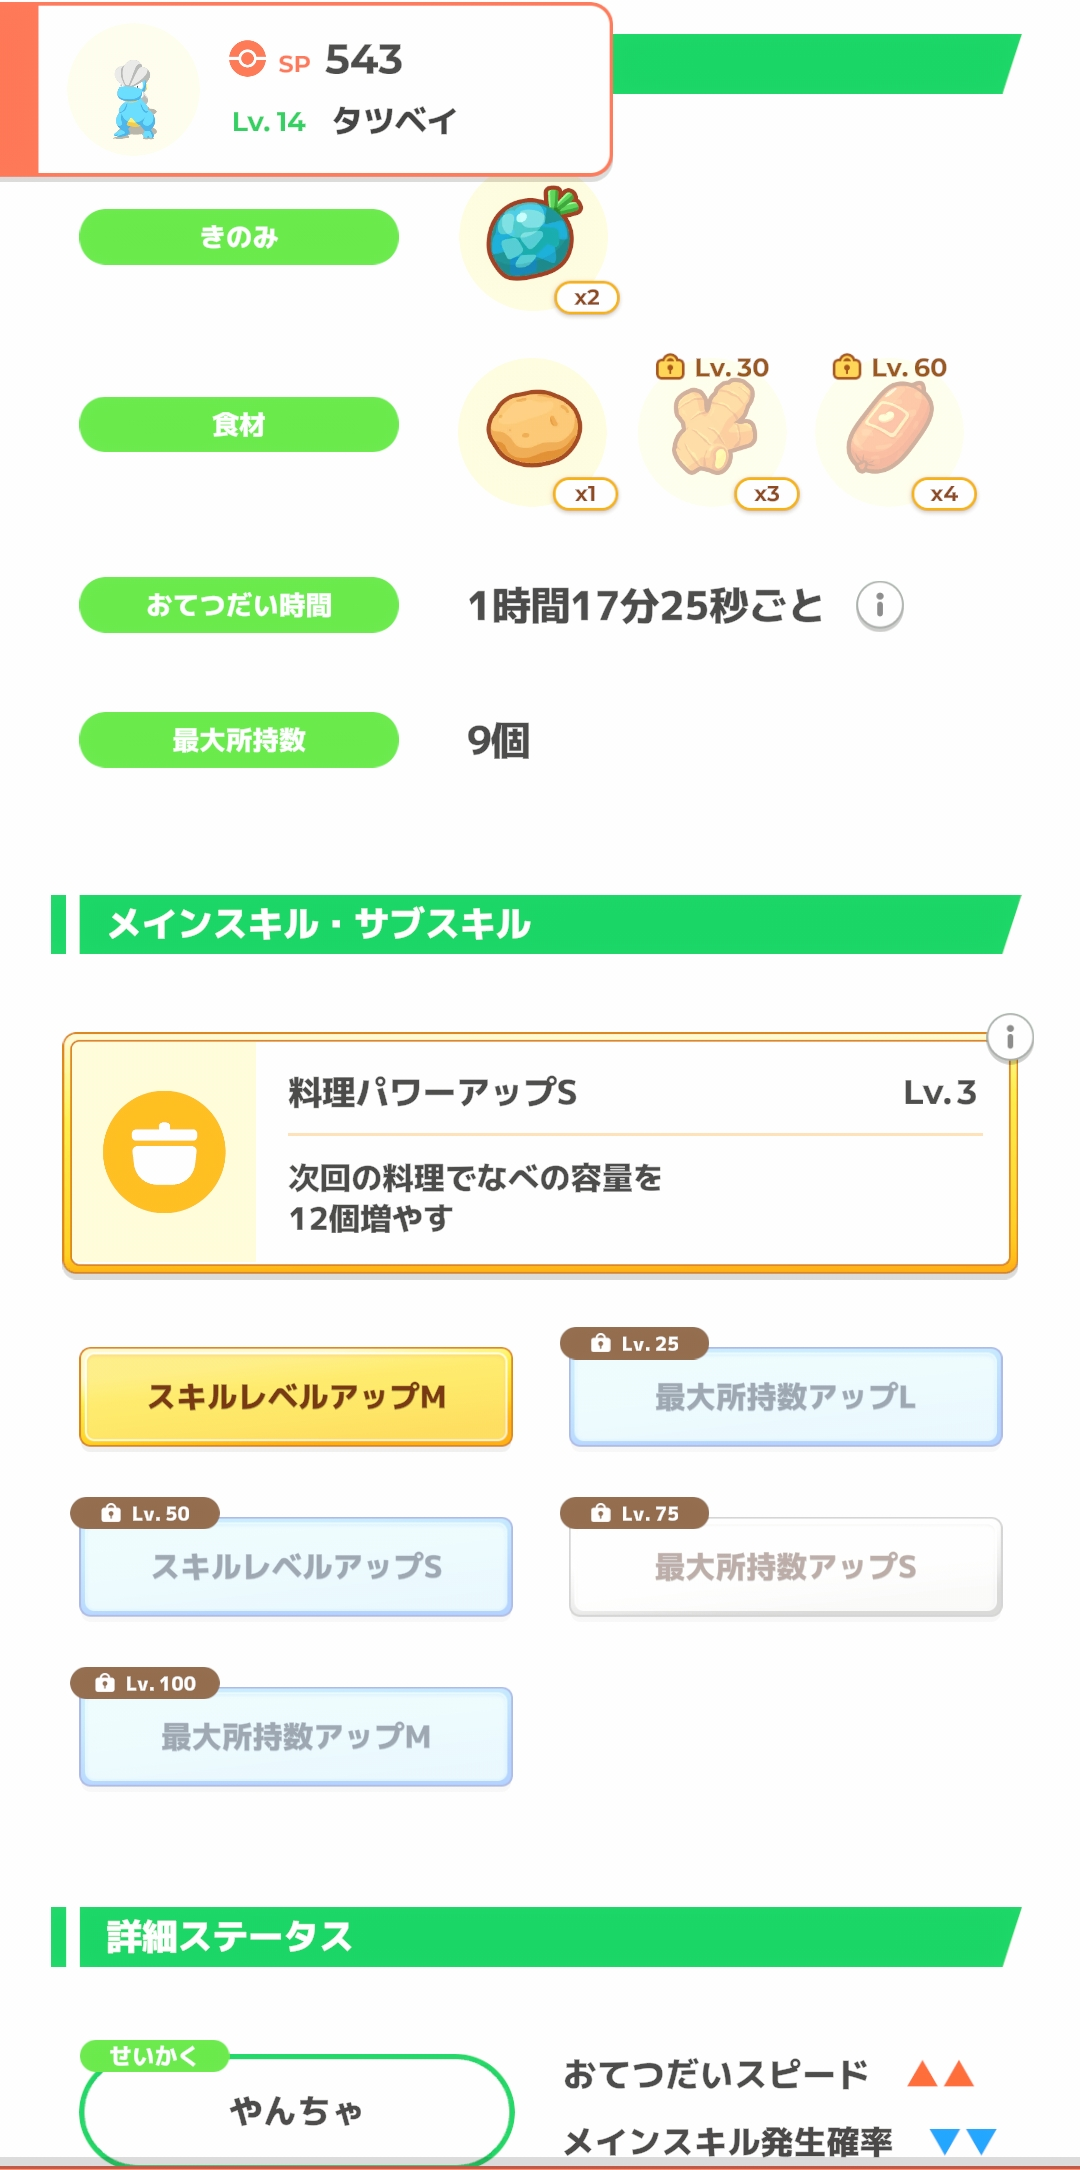Image resolution: width=1080 pixels, height=2170 pixels.
Task: Select the スキルレベルアップM sub skill
Action: [x=296, y=1397]
